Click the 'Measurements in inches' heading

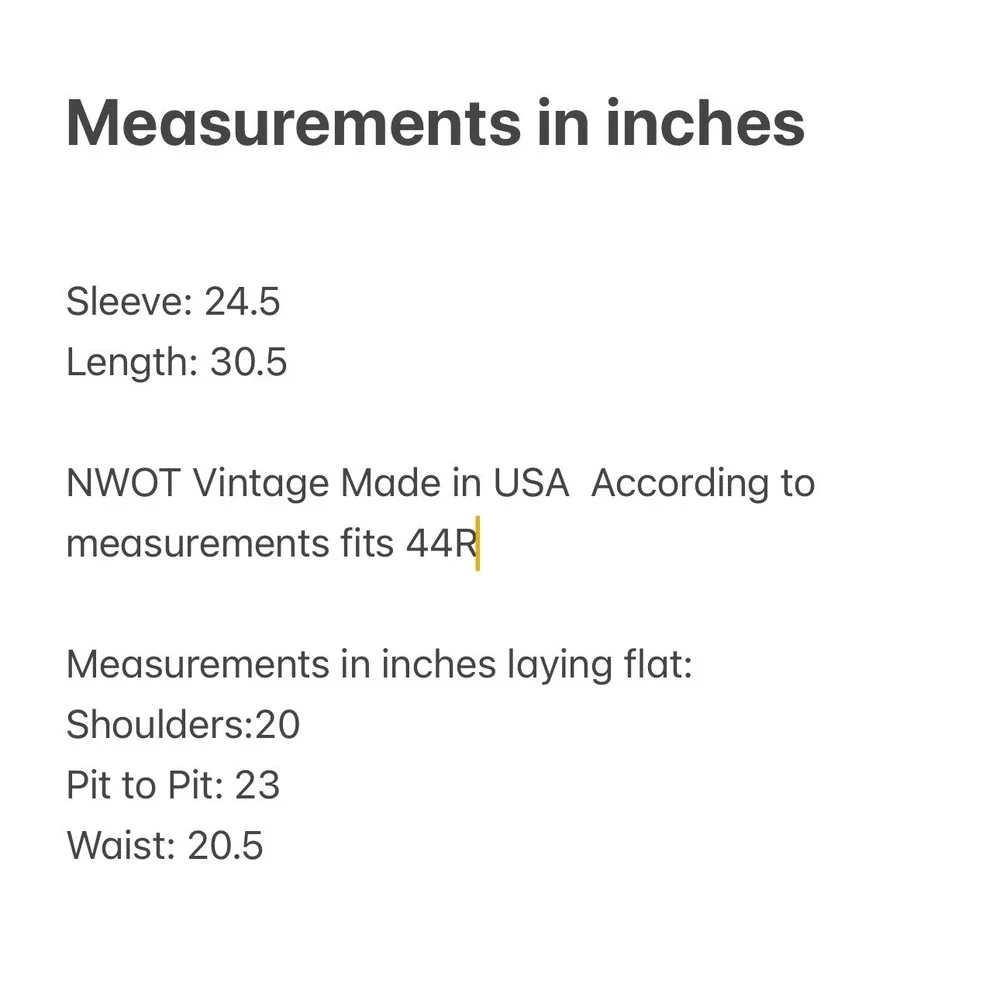(435, 124)
